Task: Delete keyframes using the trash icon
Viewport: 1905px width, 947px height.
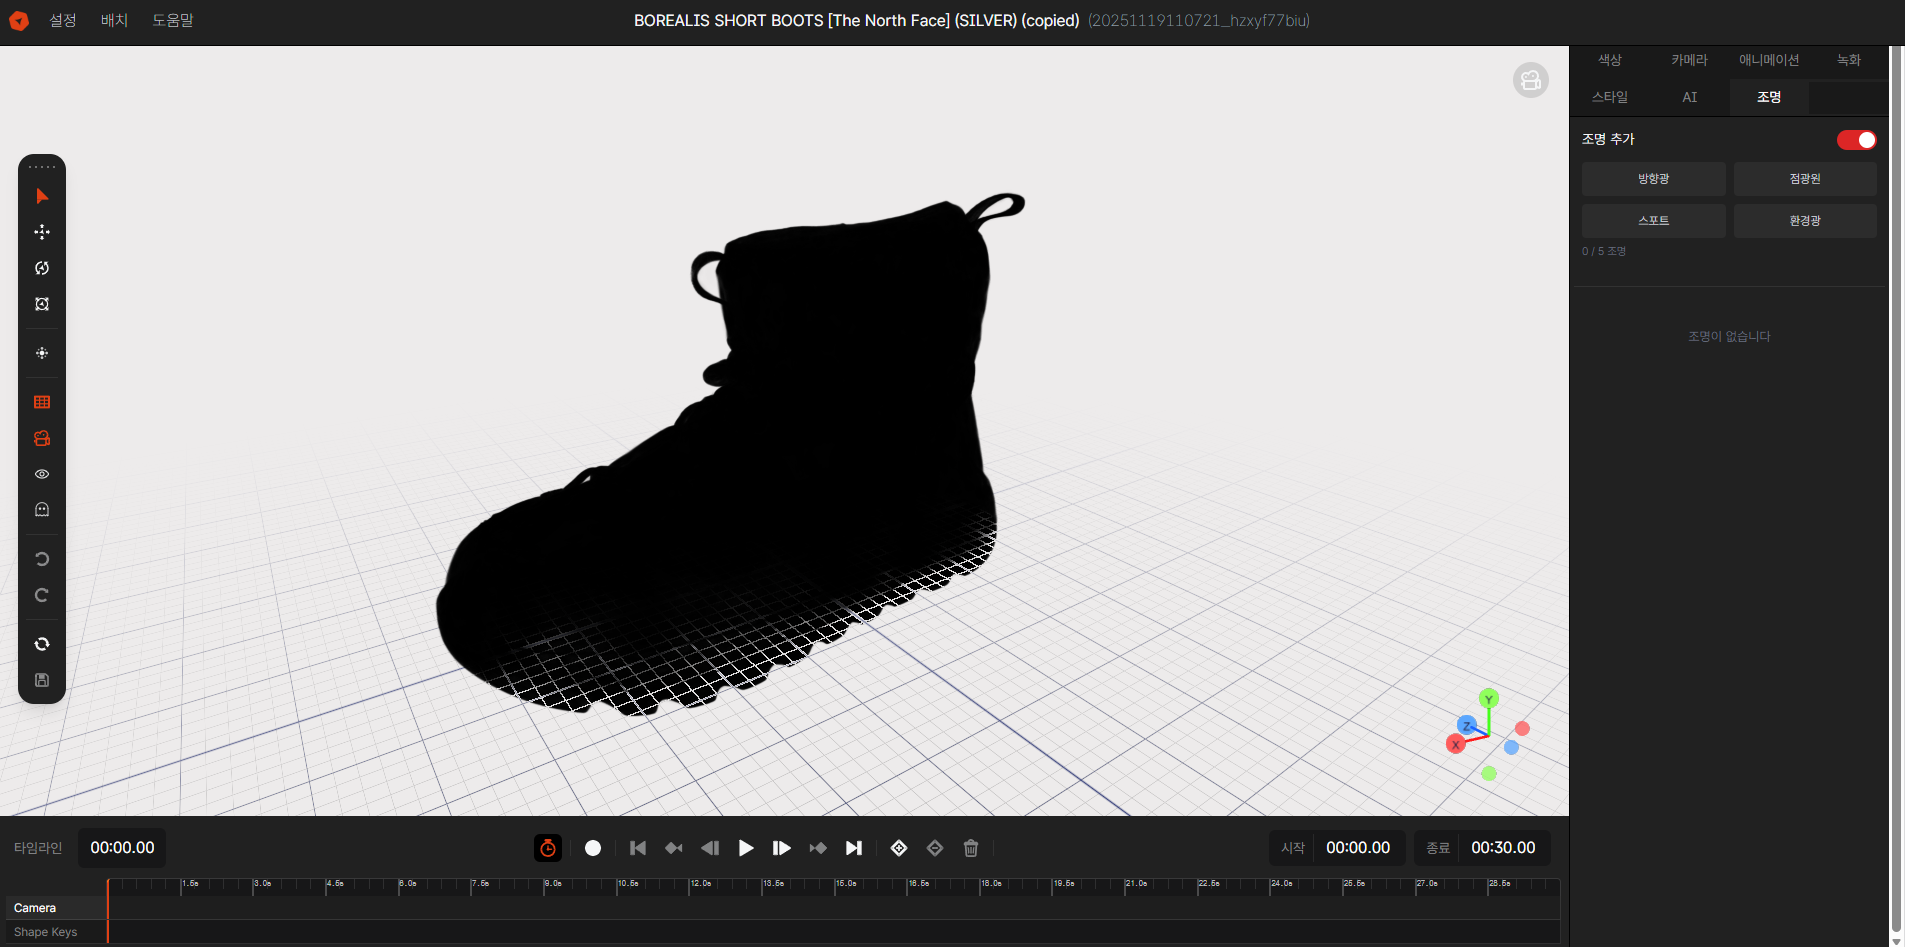Action: pyautogui.click(x=970, y=848)
